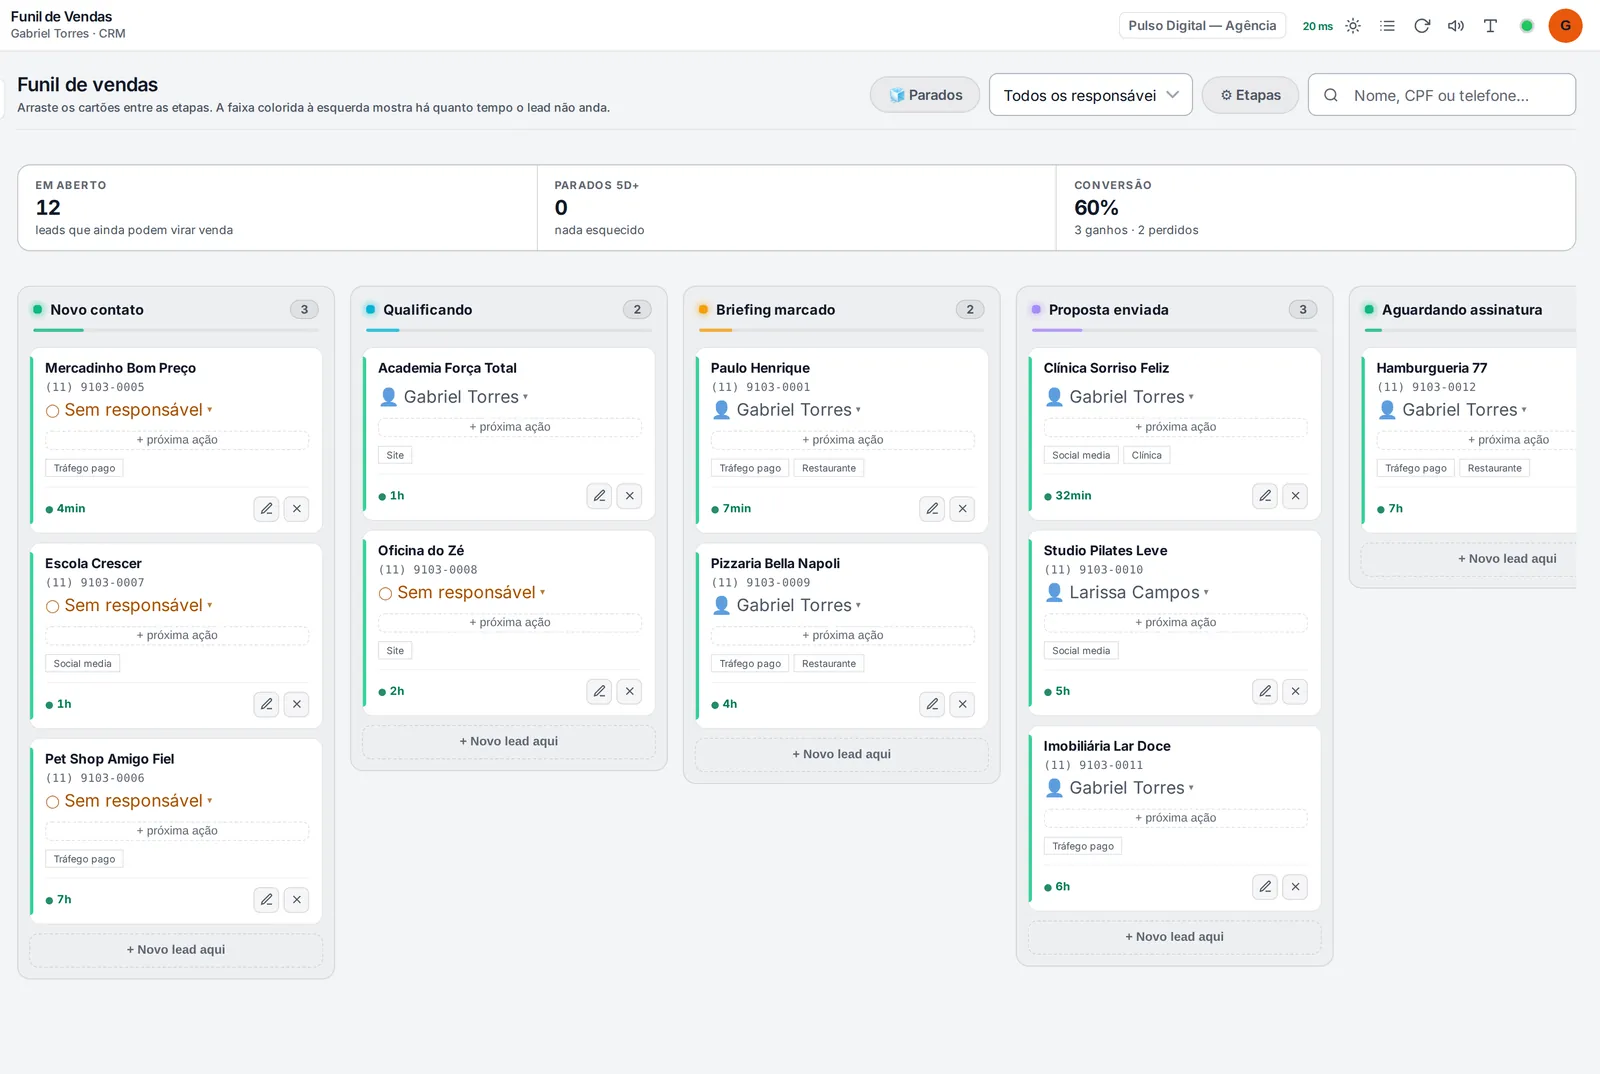The image size is (1600, 1074).
Task: Open assignee dropdown on Hamburgueria 77 card
Action: [x=1452, y=410]
